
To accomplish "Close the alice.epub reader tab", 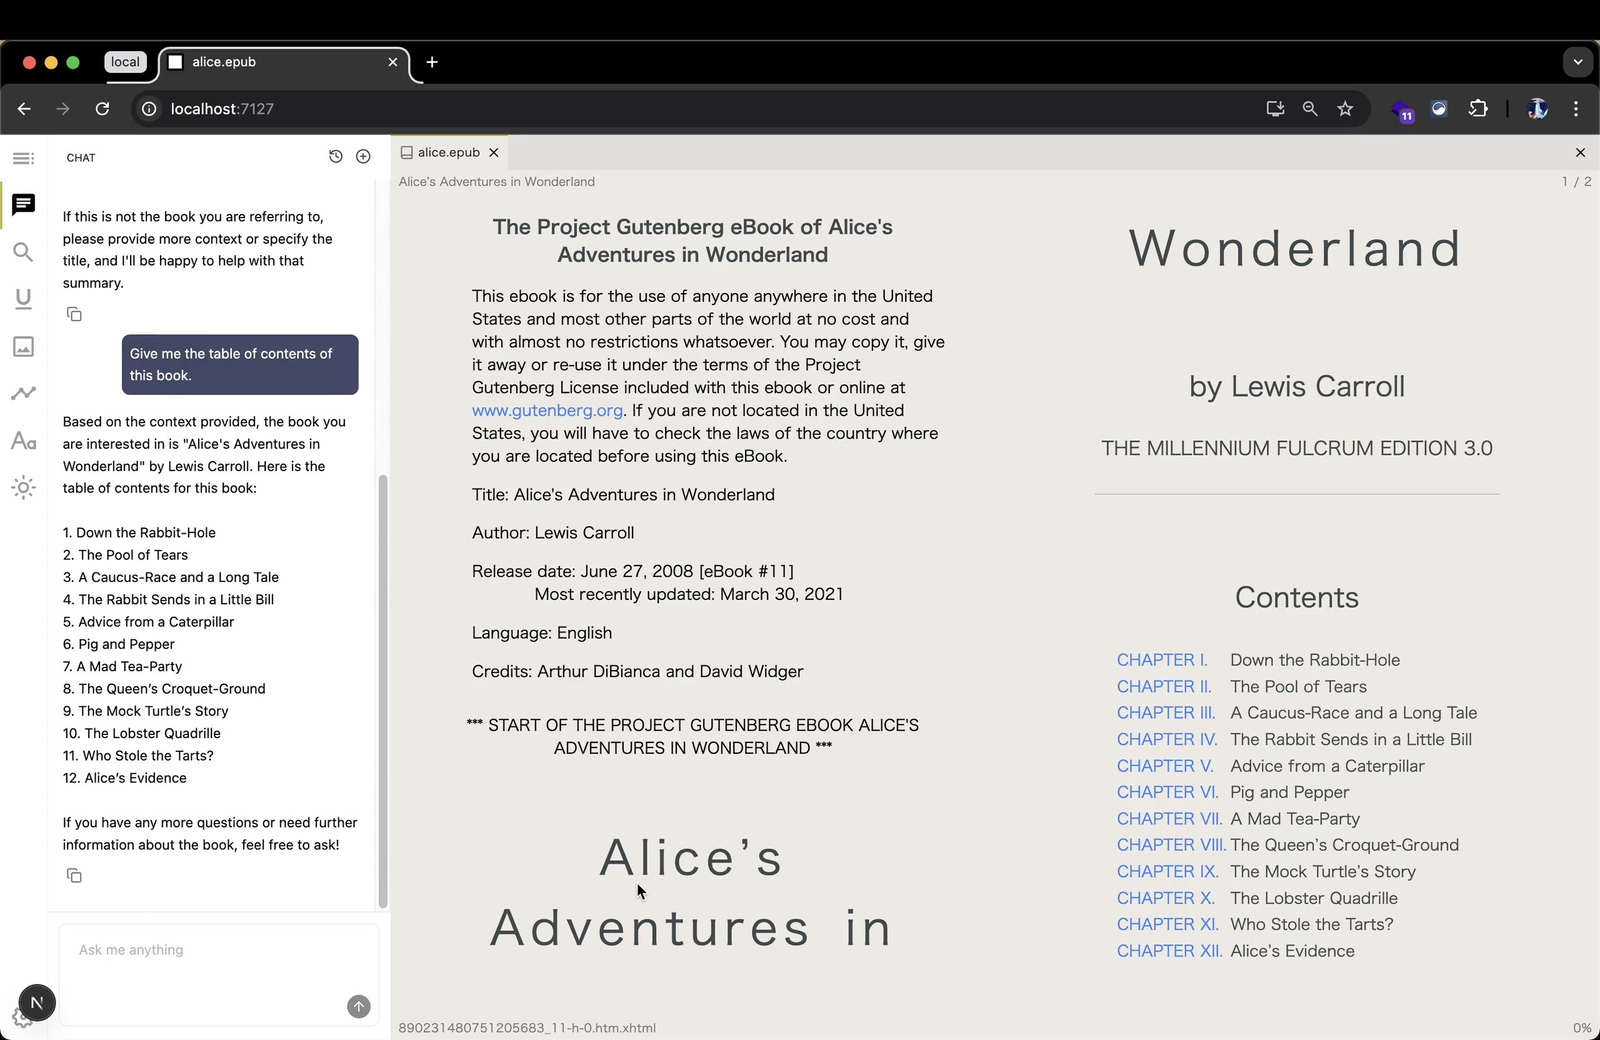I will pos(494,153).
